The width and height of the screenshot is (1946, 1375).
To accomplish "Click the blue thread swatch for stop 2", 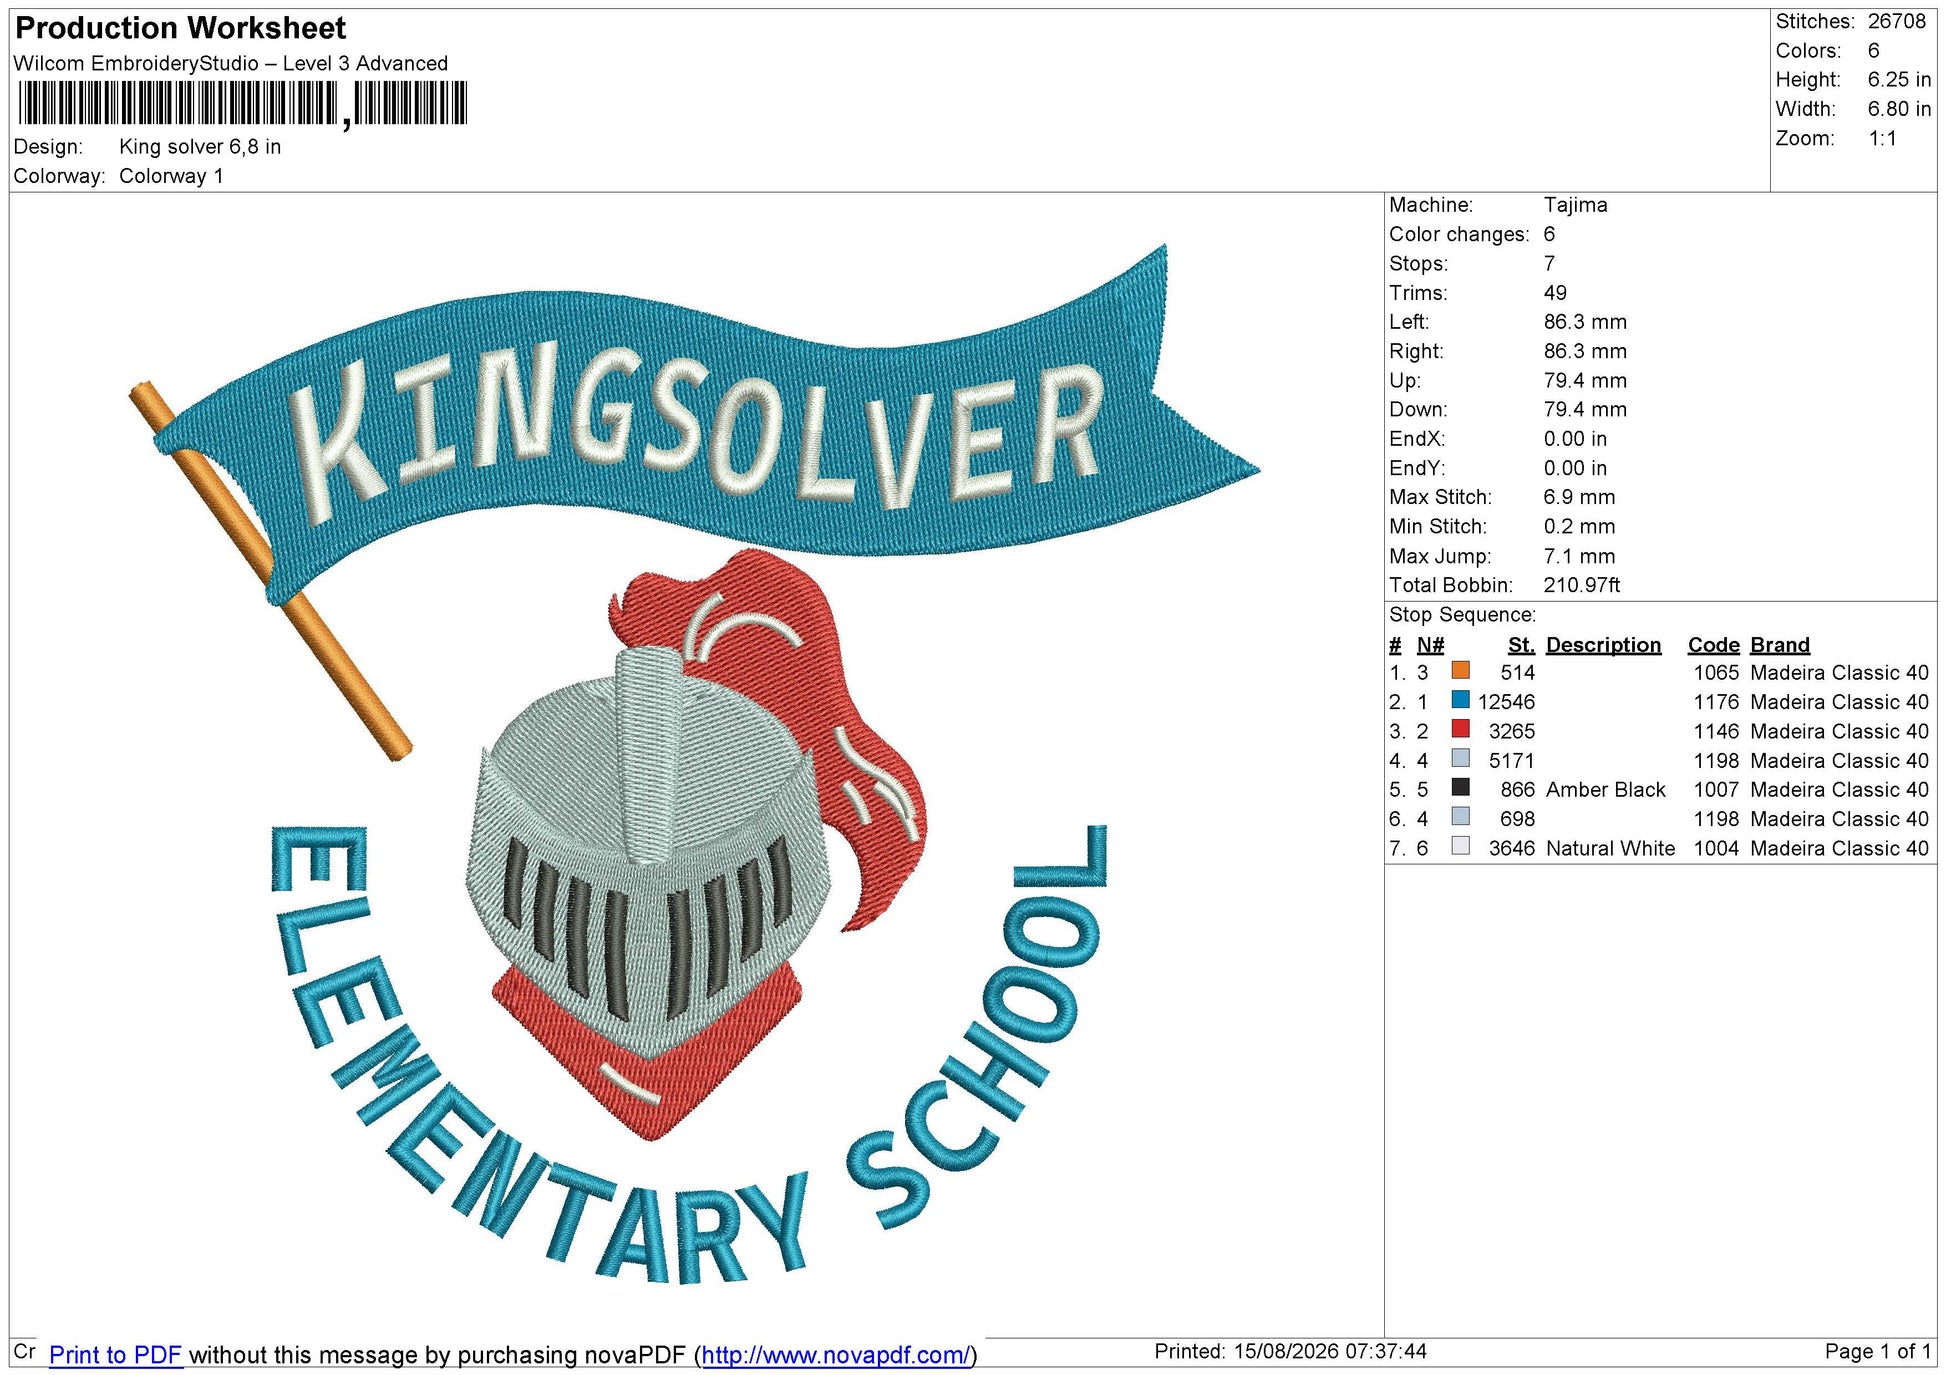I will tap(1460, 700).
